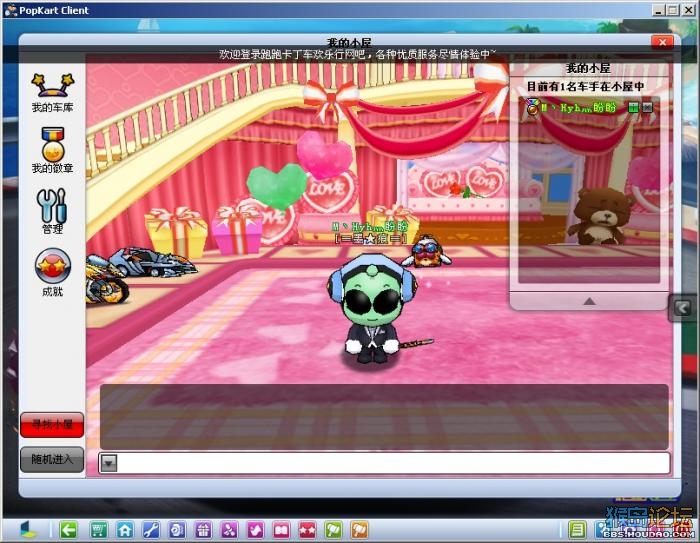Collapse the side panel with left arrow tab
700x543 pixels.
tap(682, 308)
